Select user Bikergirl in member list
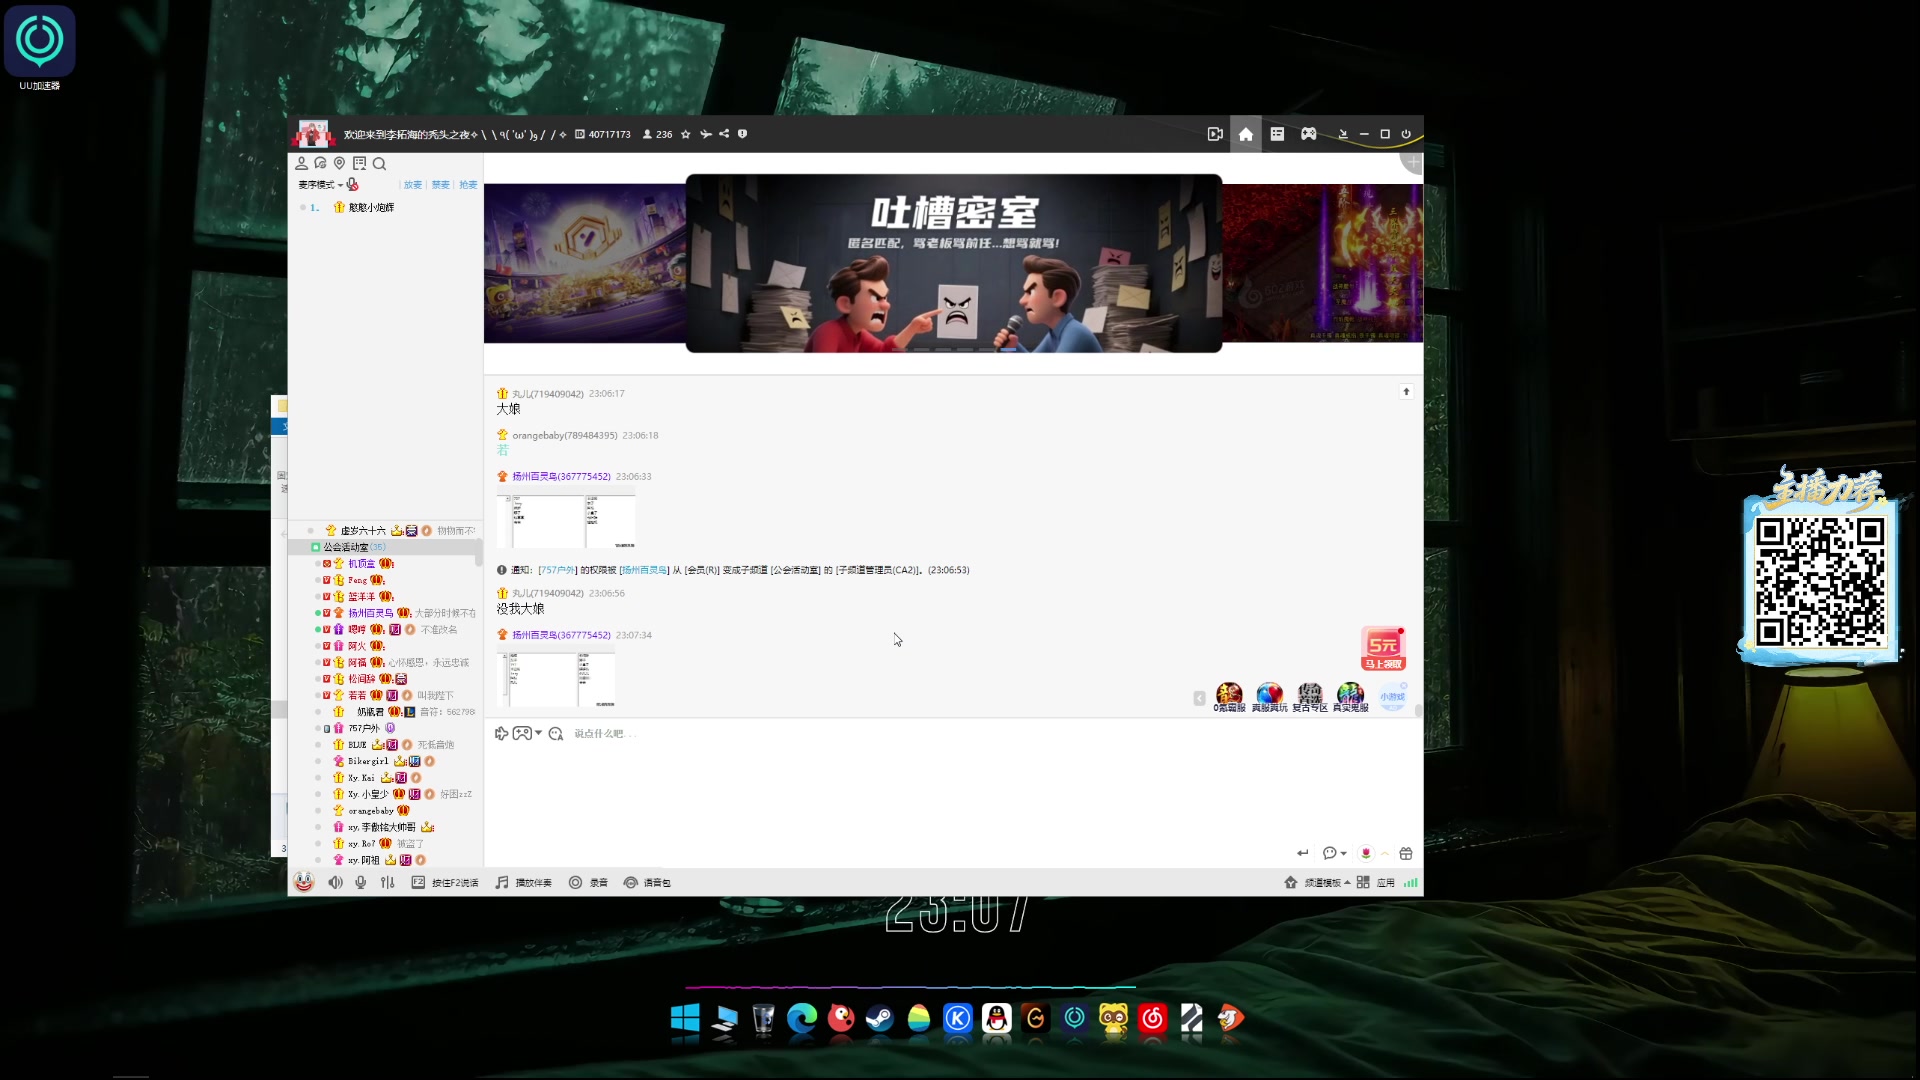This screenshot has width=1920, height=1080. [x=368, y=761]
